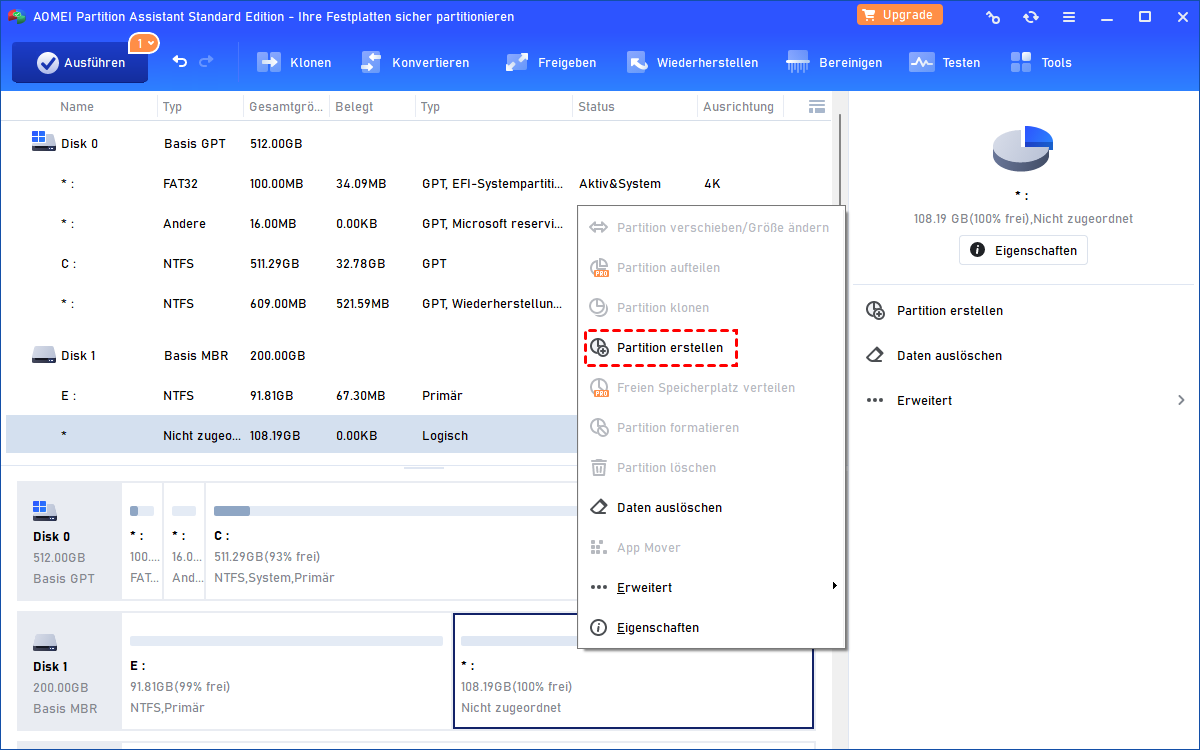The image size is (1200, 750).
Task: Open the Wiederherstellen toolbar item
Action: (692, 62)
